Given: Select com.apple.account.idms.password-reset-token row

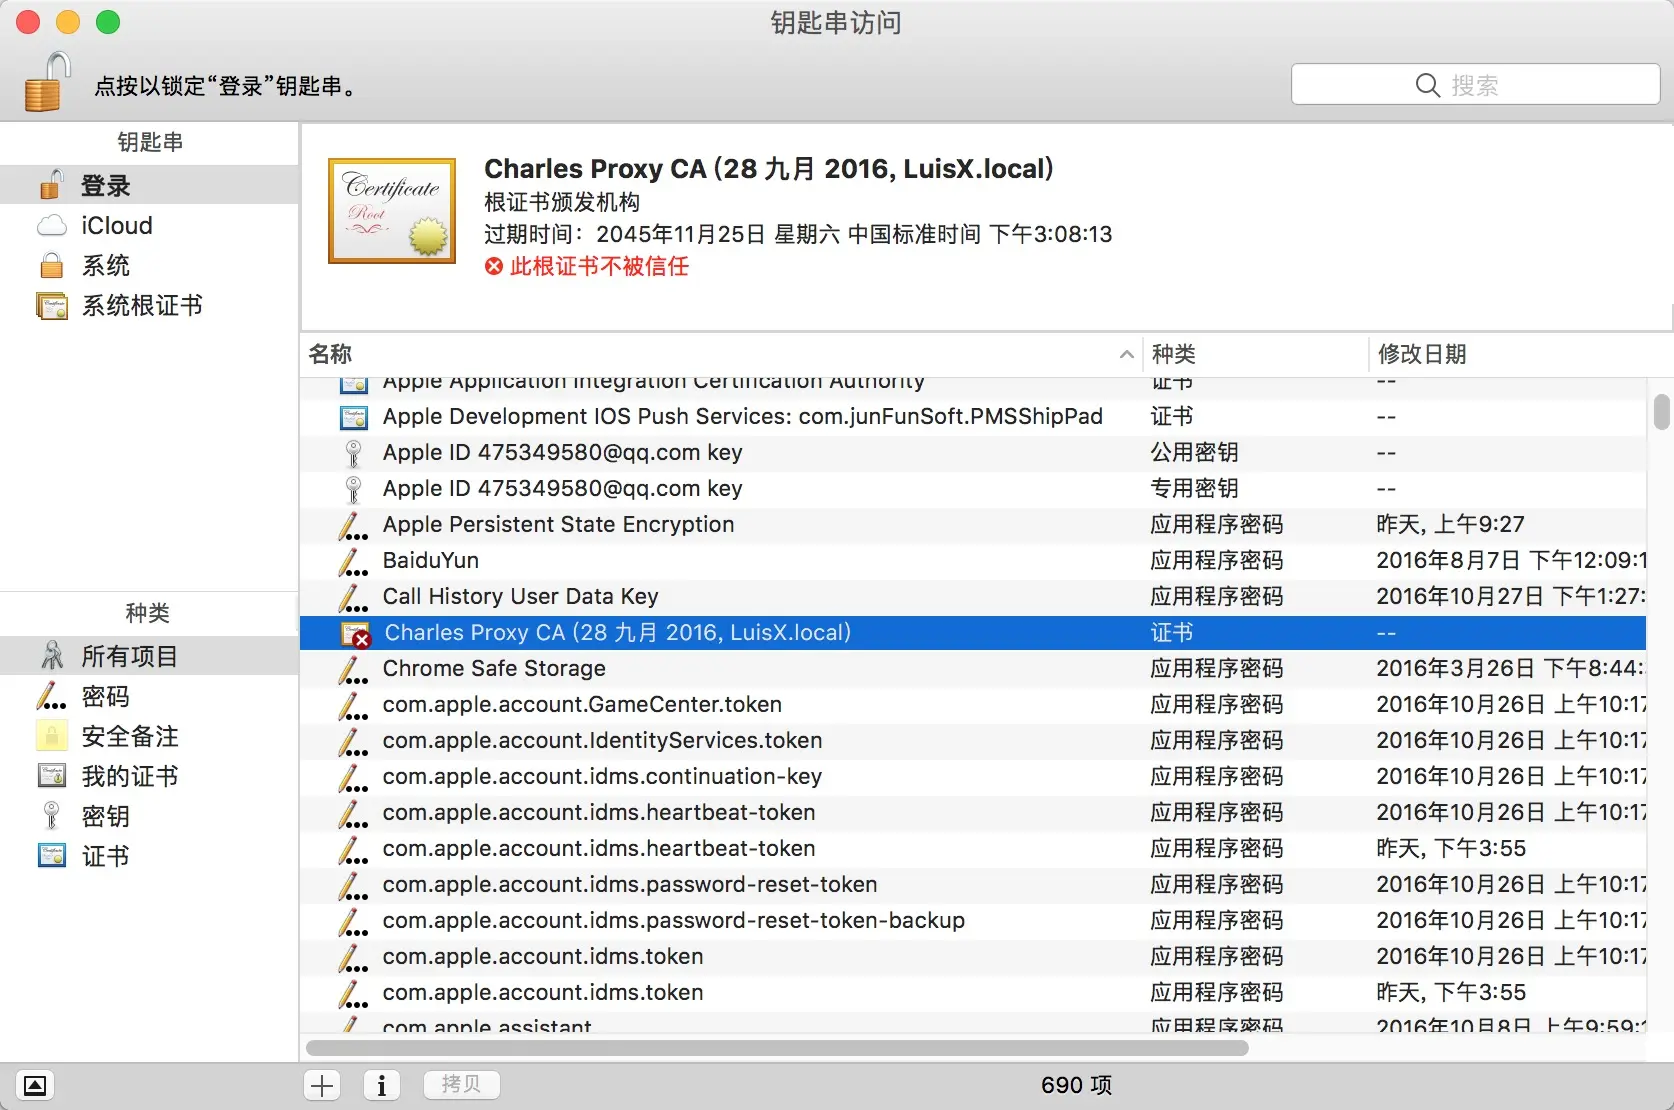Looking at the screenshot, I should pyautogui.click(x=973, y=885).
